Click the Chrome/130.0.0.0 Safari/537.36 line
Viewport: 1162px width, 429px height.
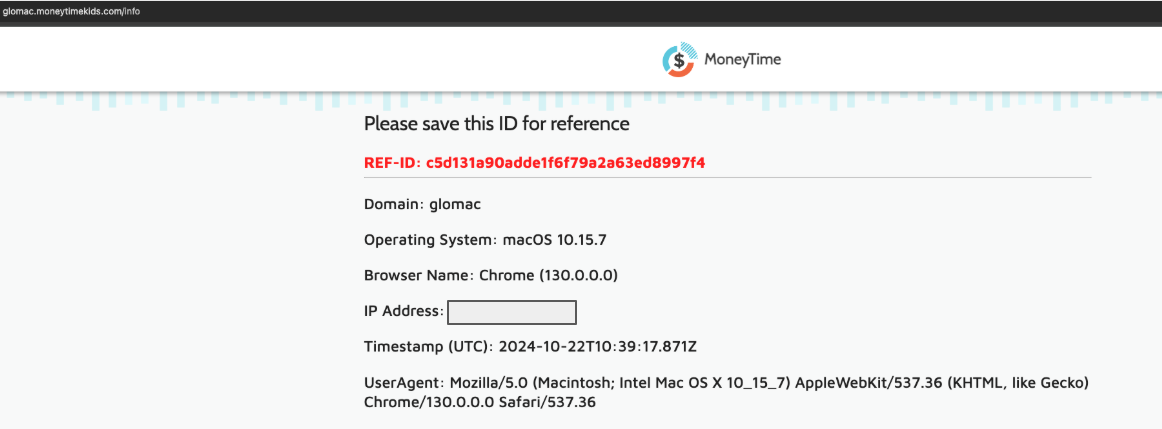(480, 402)
